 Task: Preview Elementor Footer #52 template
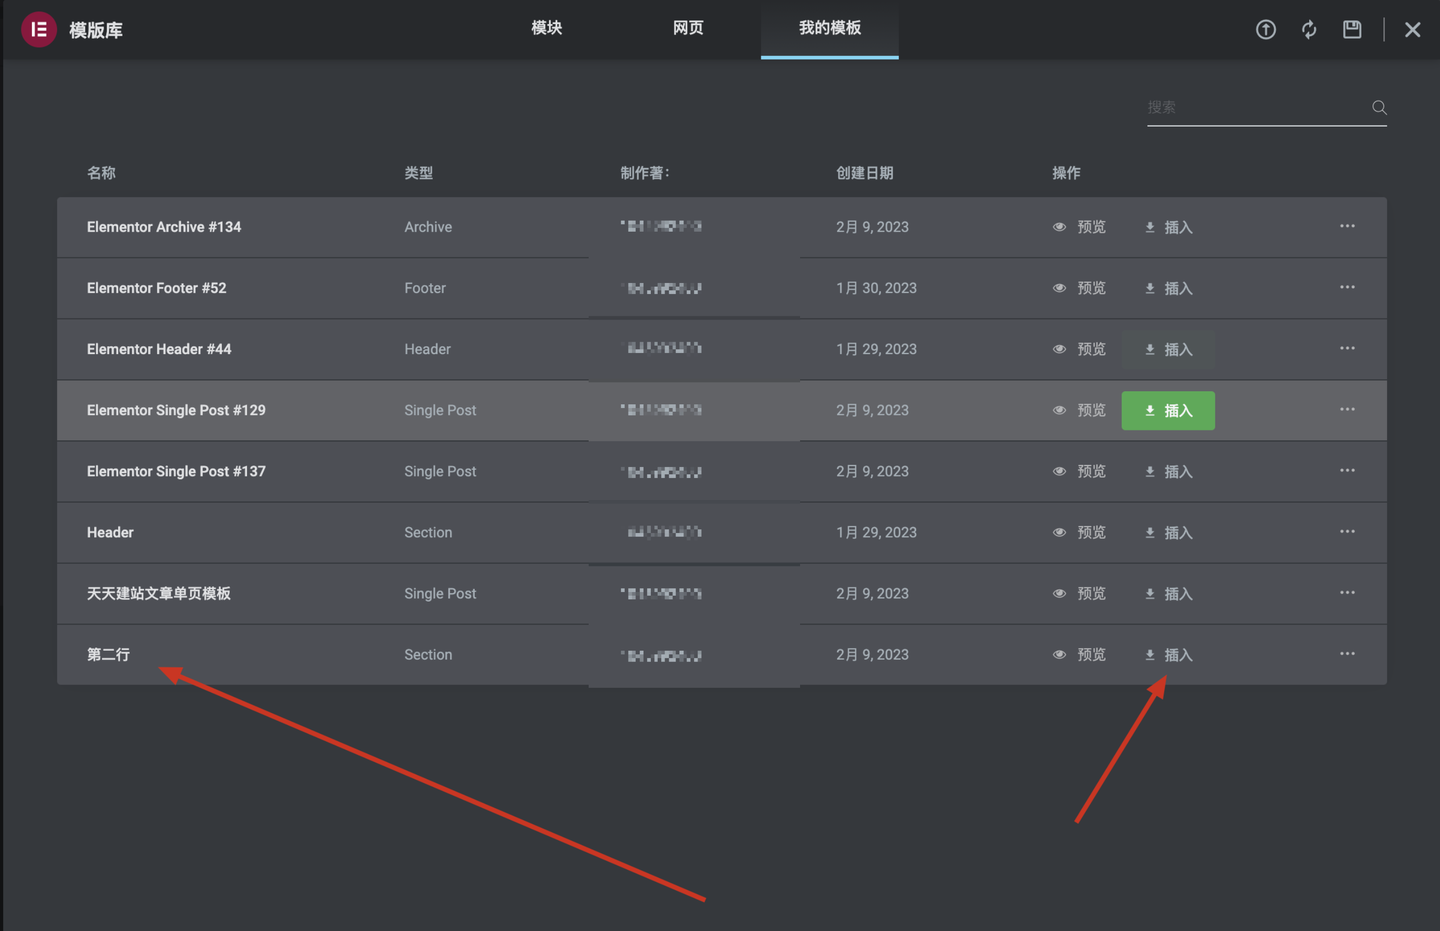1079,288
